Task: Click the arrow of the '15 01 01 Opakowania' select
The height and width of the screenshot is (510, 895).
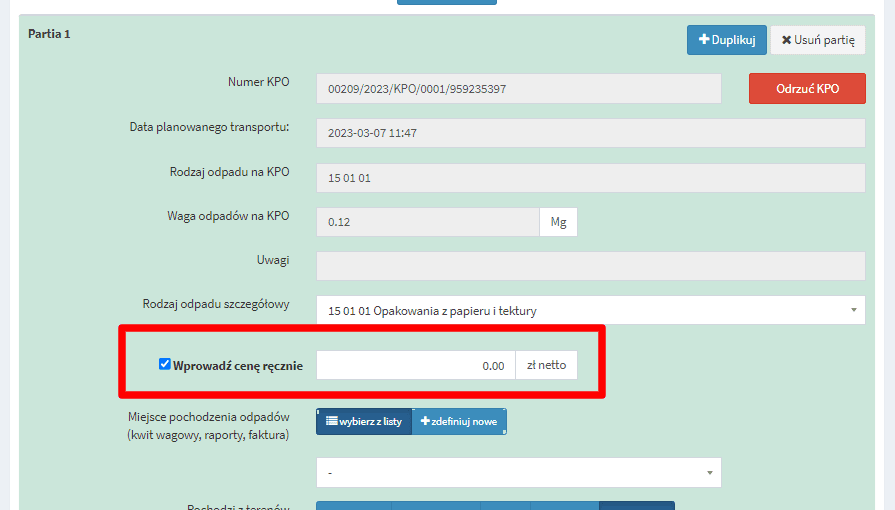Action: click(853, 311)
